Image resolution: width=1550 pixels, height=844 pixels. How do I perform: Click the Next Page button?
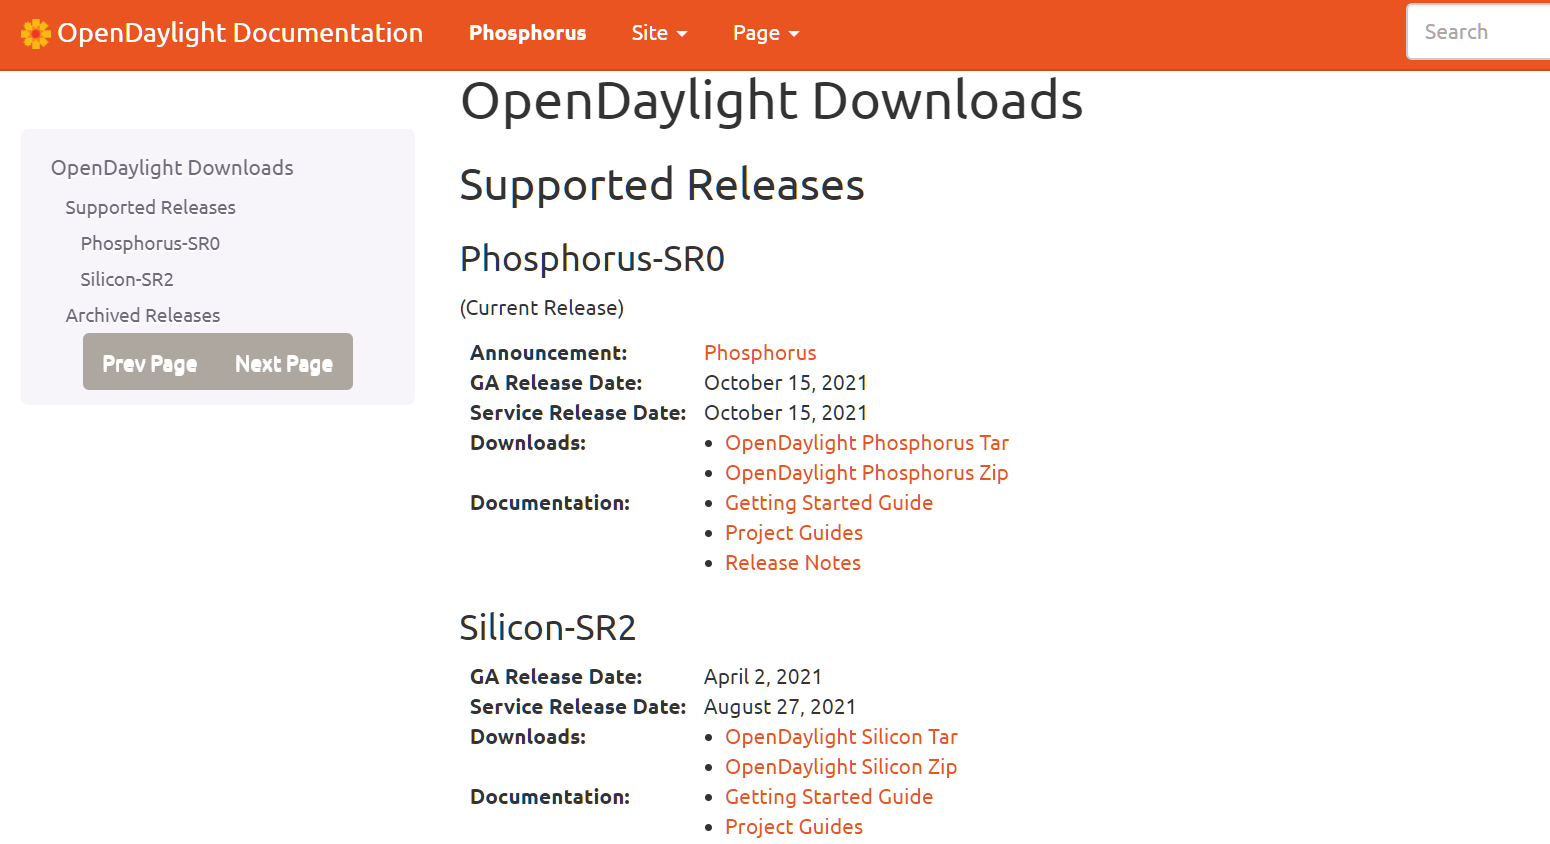tap(284, 362)
